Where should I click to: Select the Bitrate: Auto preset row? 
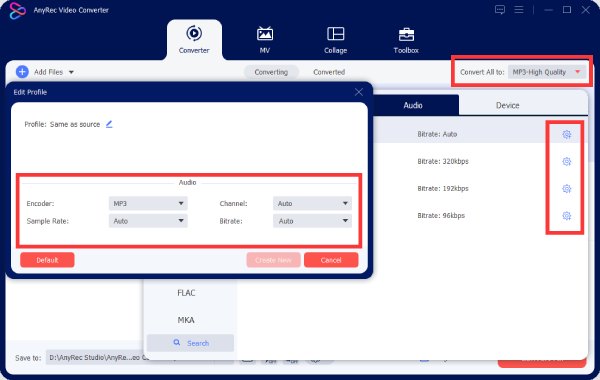[x=480, y=134]
